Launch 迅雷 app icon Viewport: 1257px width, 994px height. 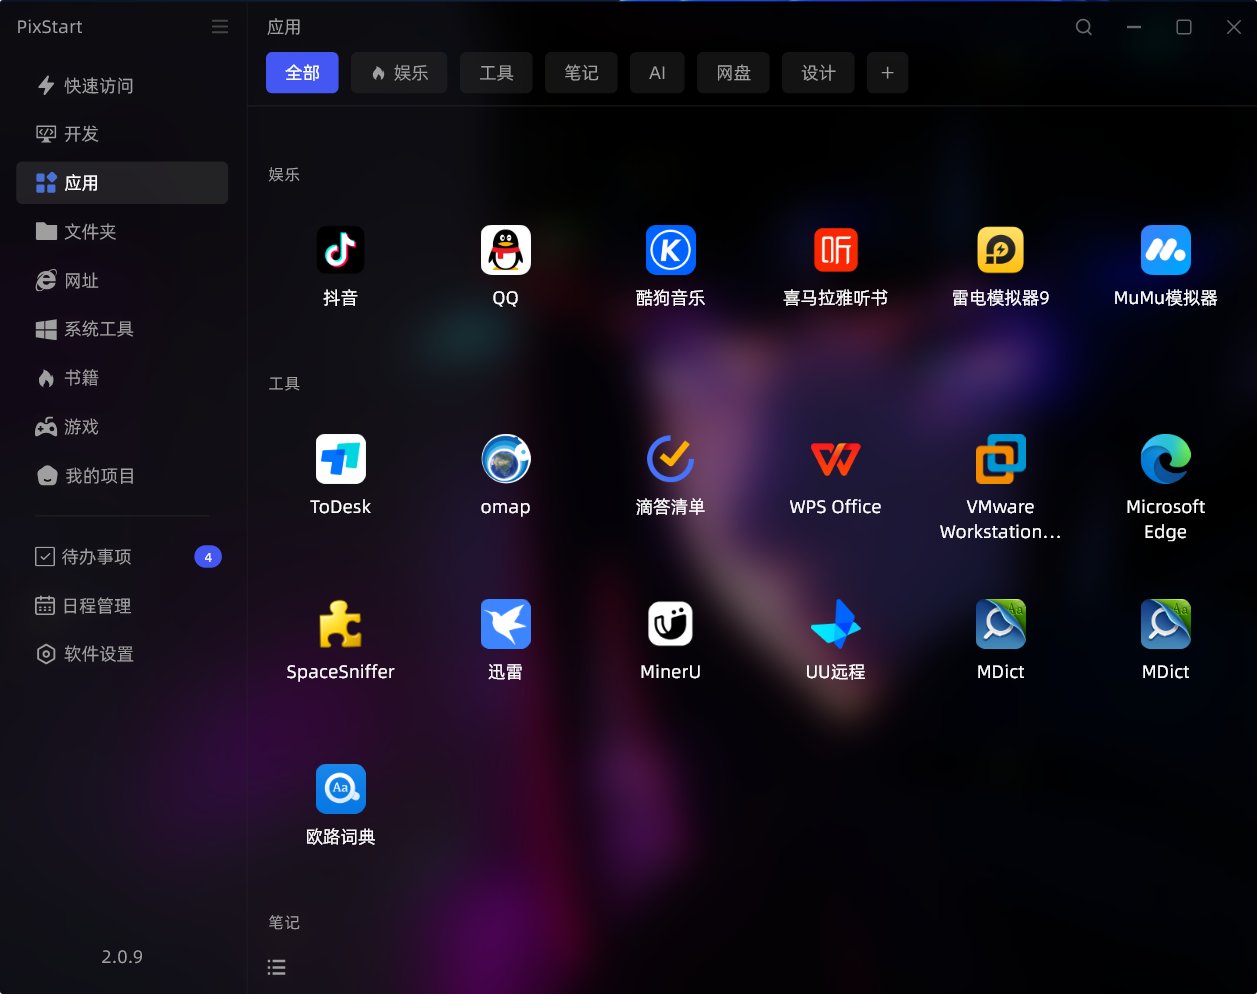point(505,624)
